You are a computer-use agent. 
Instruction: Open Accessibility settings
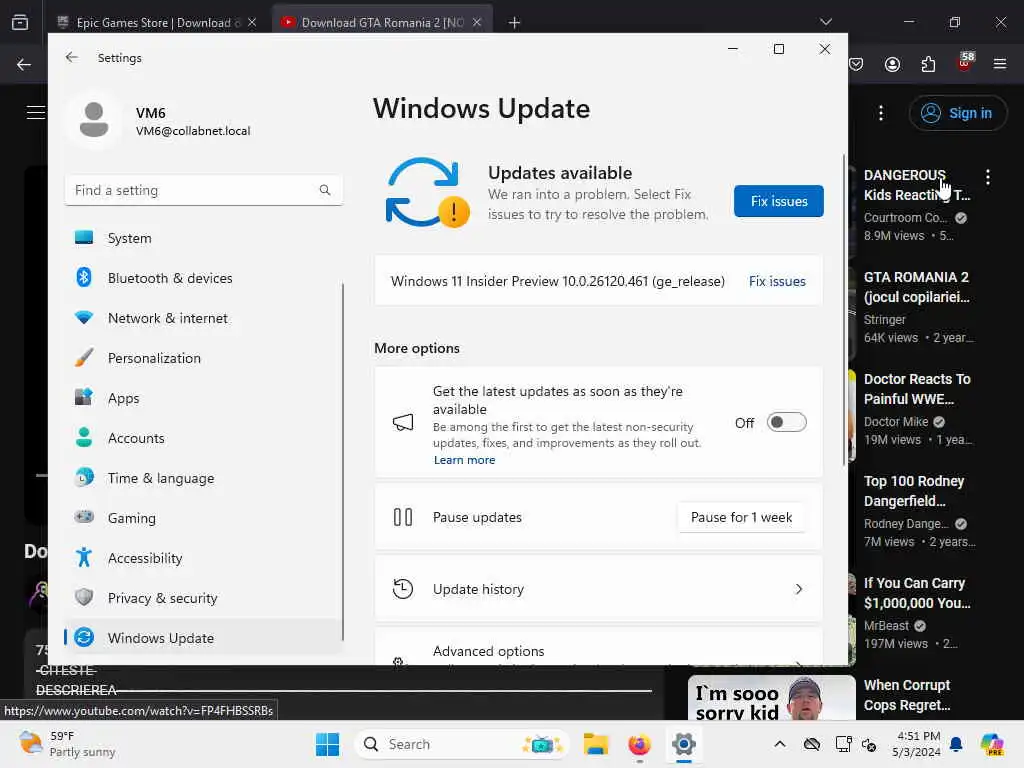pos(202,558)
